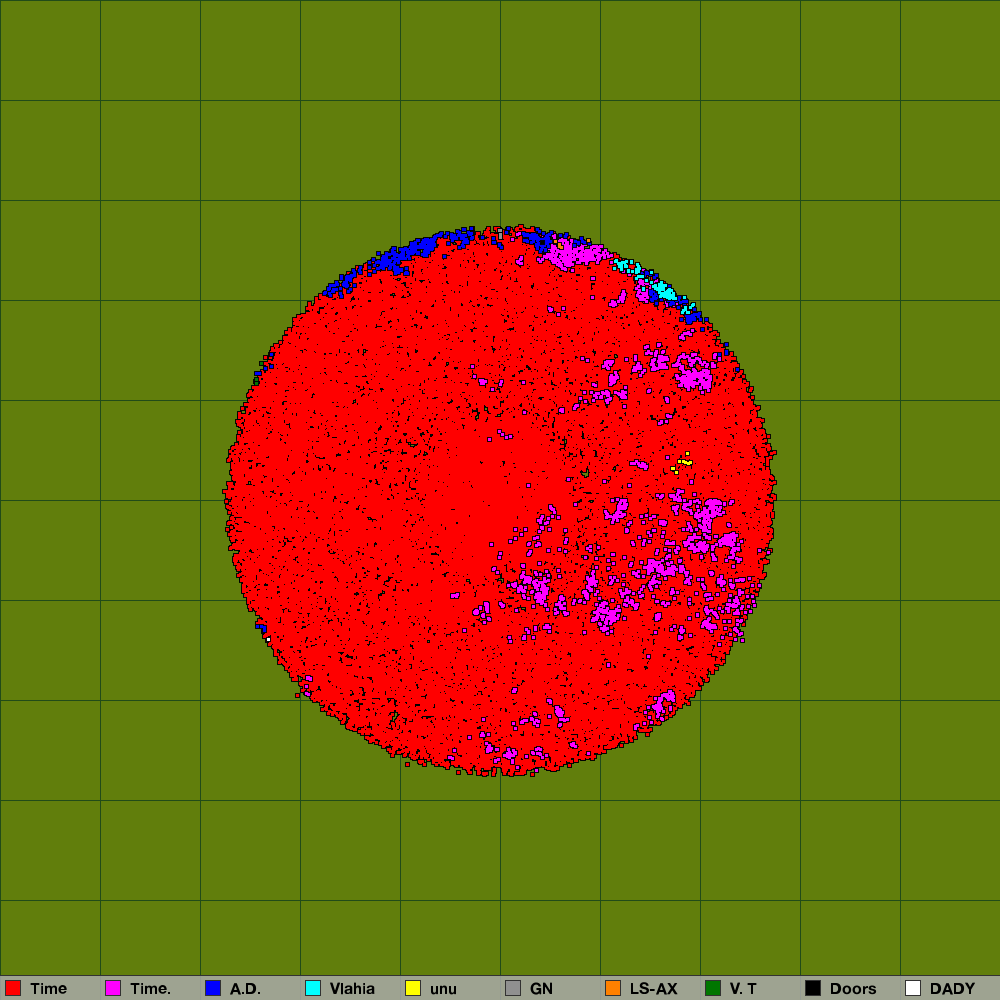
Task: Click the white DADY legend swatch
Action: click(x=913, y=988)
